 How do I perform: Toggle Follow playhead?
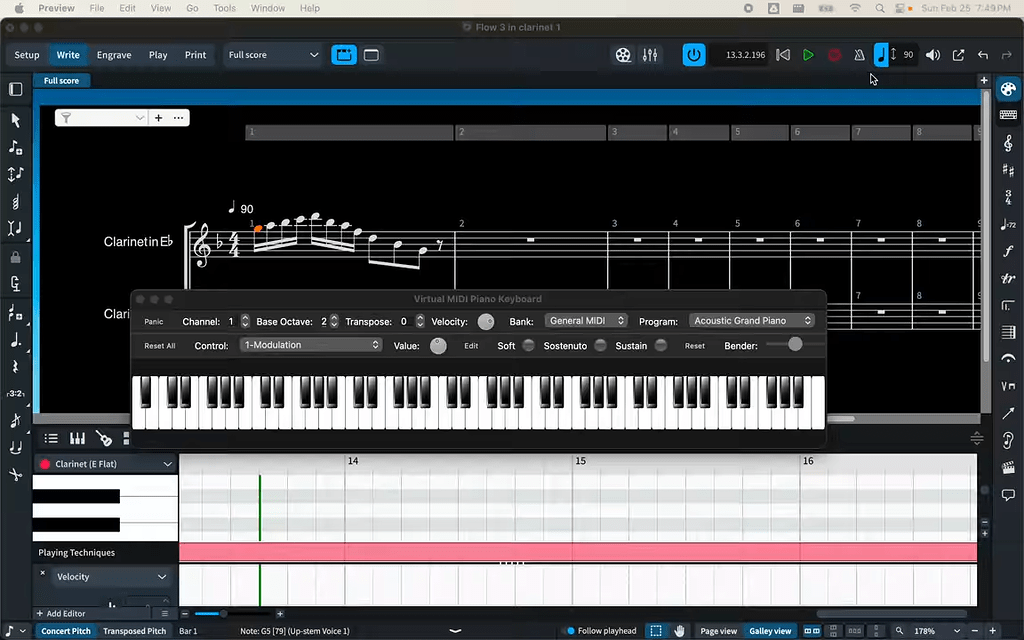coord(601,631)
